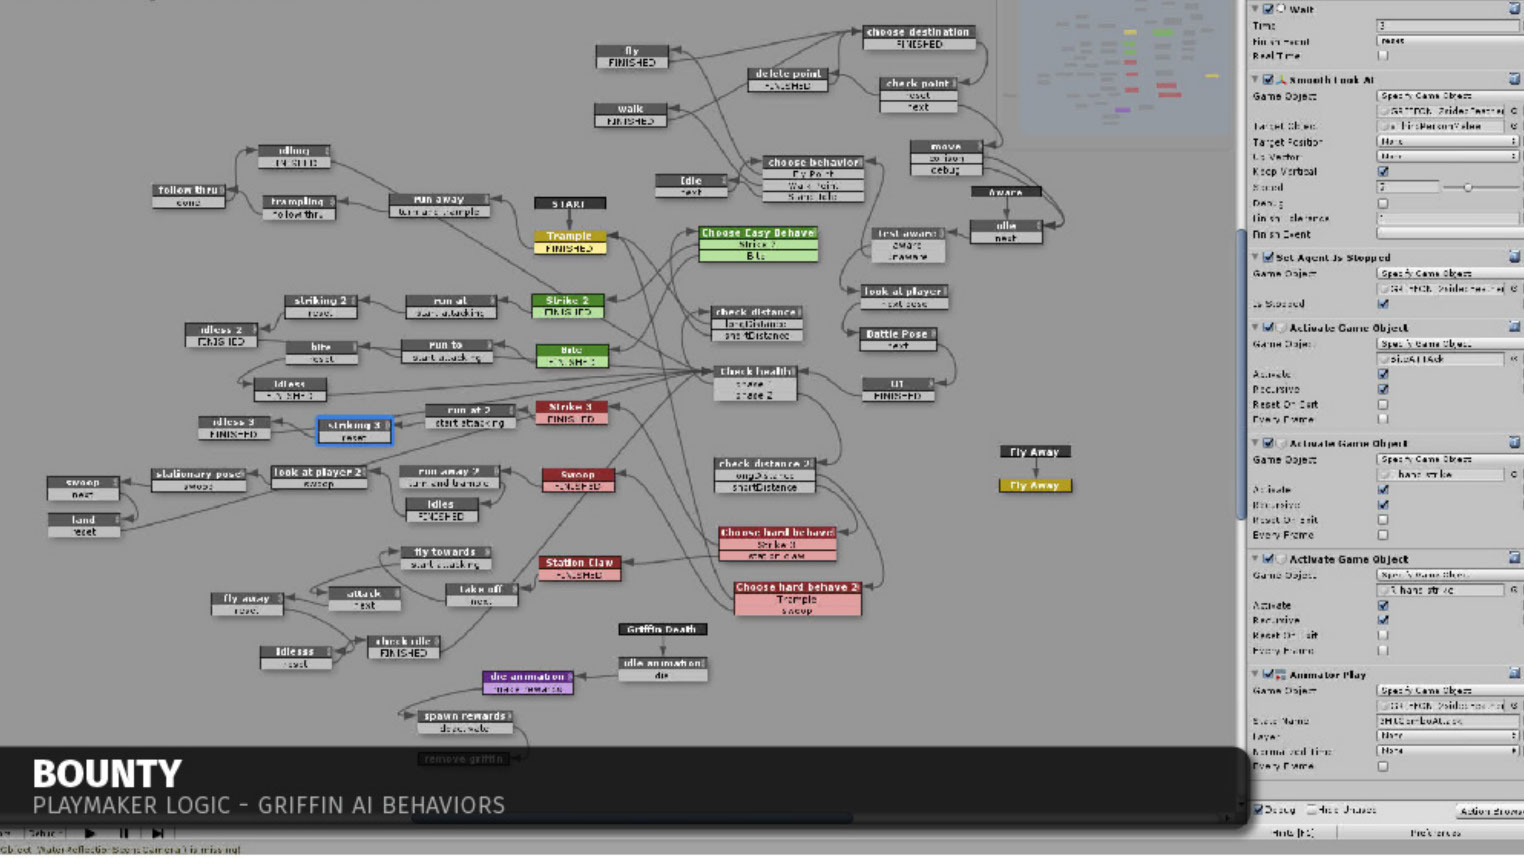Viewport: 1524px width, 858px height.
Task: Click the Pause button in the bottom toolbar
Action: [x=124, y=833]
